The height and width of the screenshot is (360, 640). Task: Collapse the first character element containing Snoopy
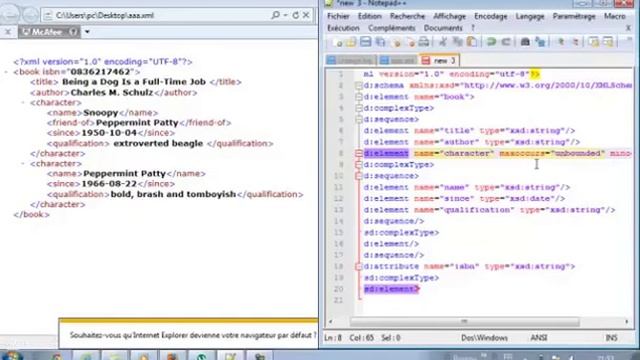tap(23, 102)
